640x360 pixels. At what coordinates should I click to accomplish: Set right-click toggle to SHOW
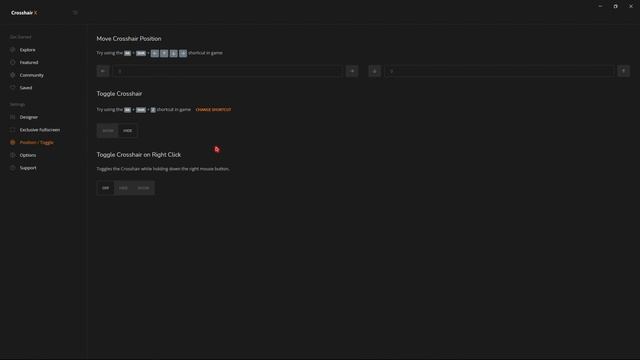(x=143, y=188)
